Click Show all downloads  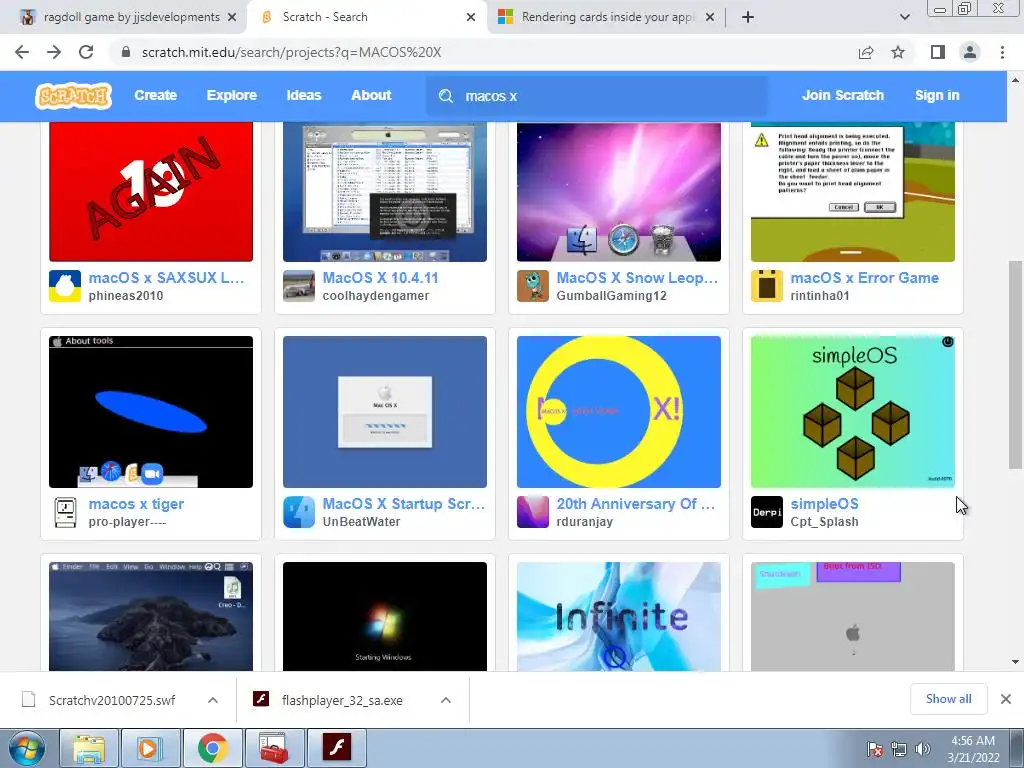click(948, 699)
